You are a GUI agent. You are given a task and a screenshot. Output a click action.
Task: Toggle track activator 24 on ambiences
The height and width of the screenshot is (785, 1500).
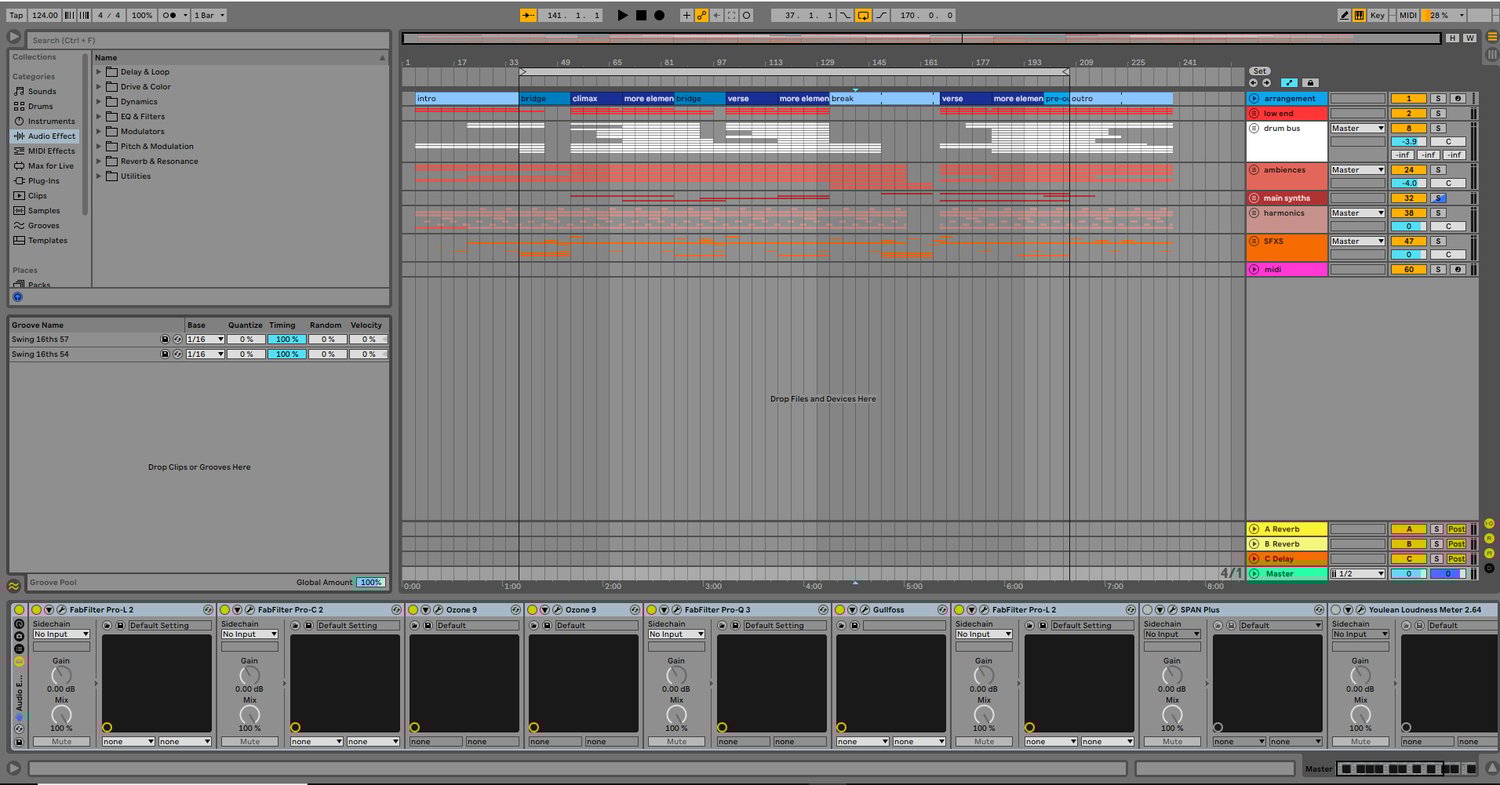(x=1409, y=170)
